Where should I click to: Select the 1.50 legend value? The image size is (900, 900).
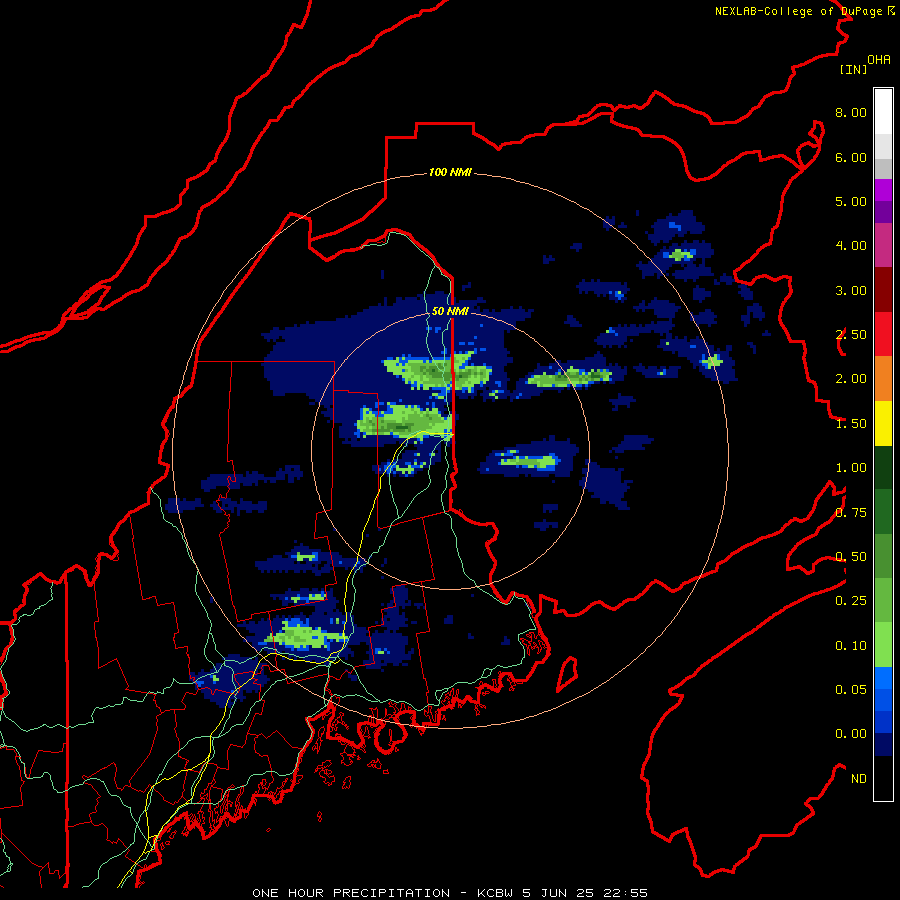(851, 424)
